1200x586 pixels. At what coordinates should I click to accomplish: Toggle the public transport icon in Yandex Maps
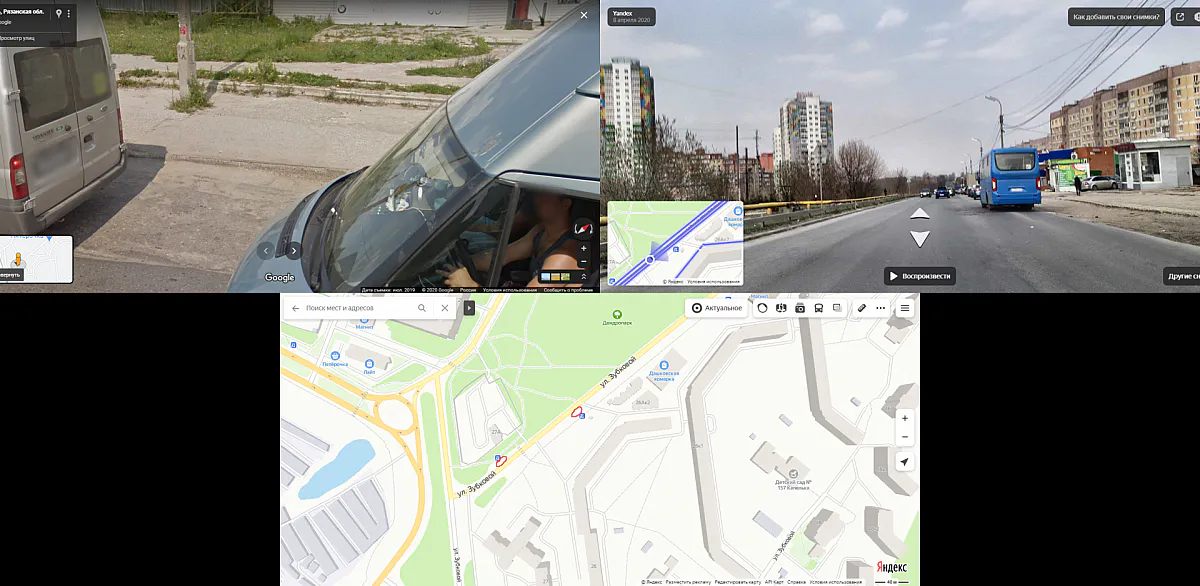819,308
